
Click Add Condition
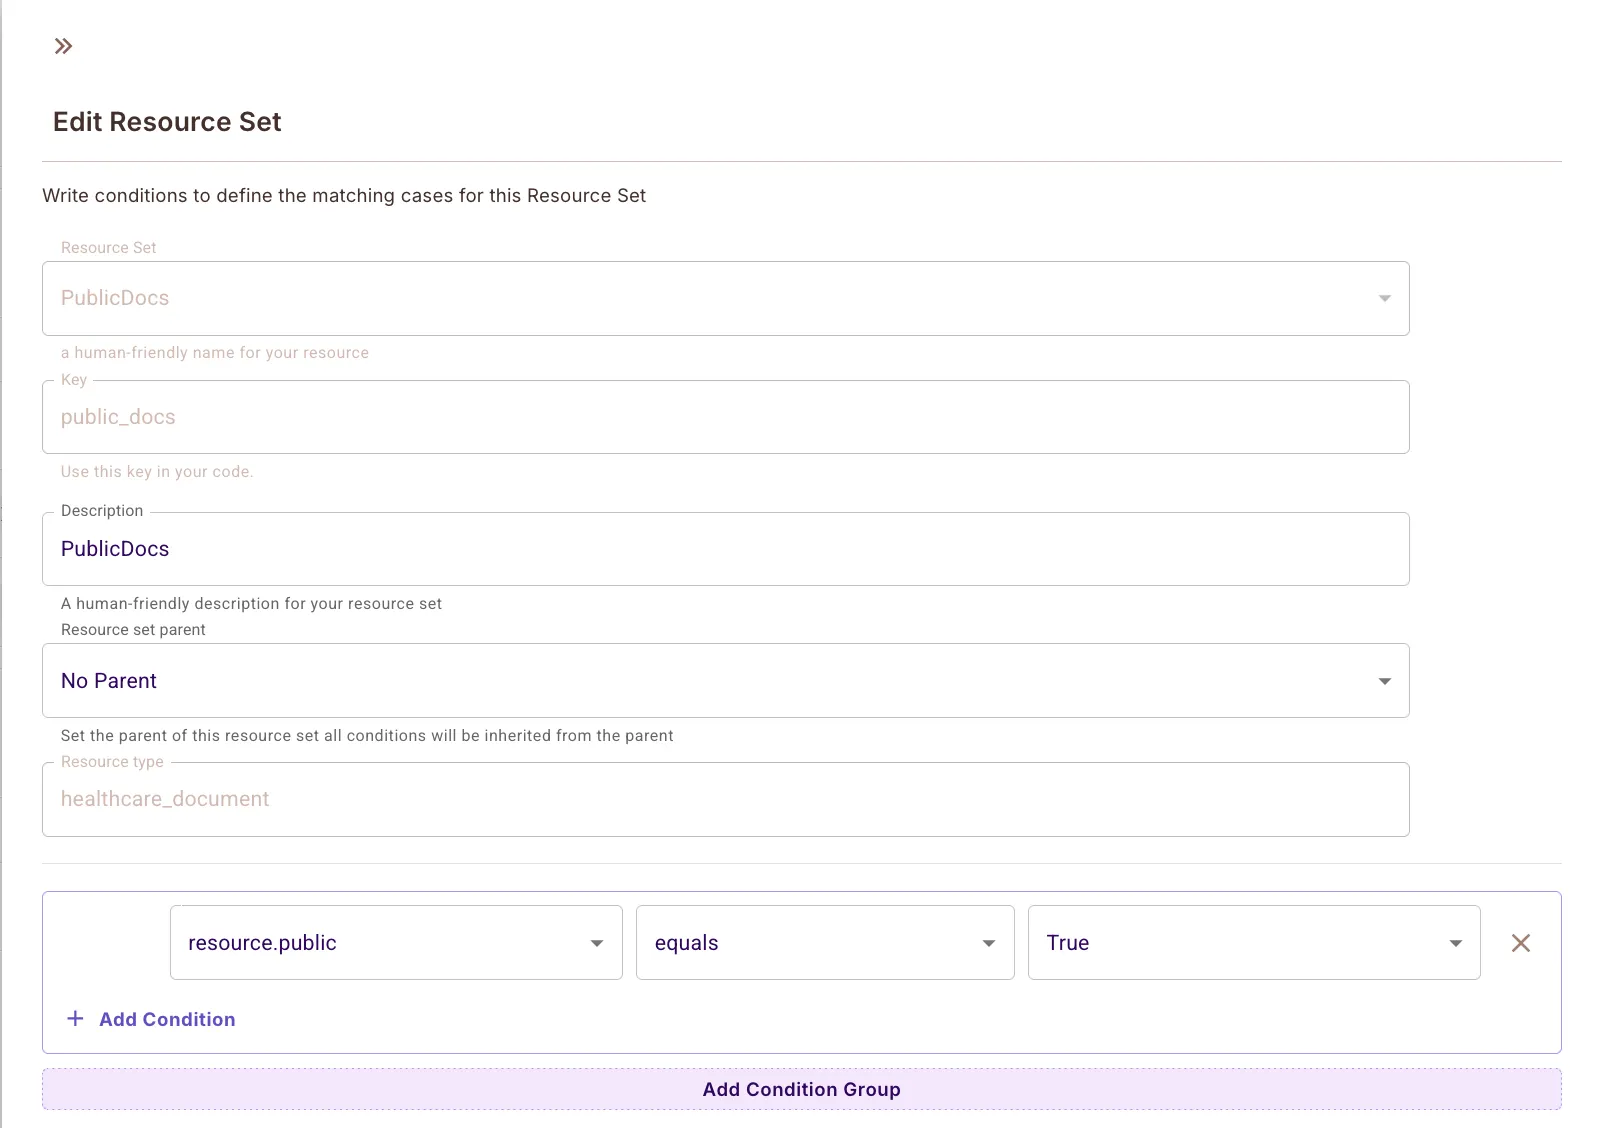coord(166,1019)
